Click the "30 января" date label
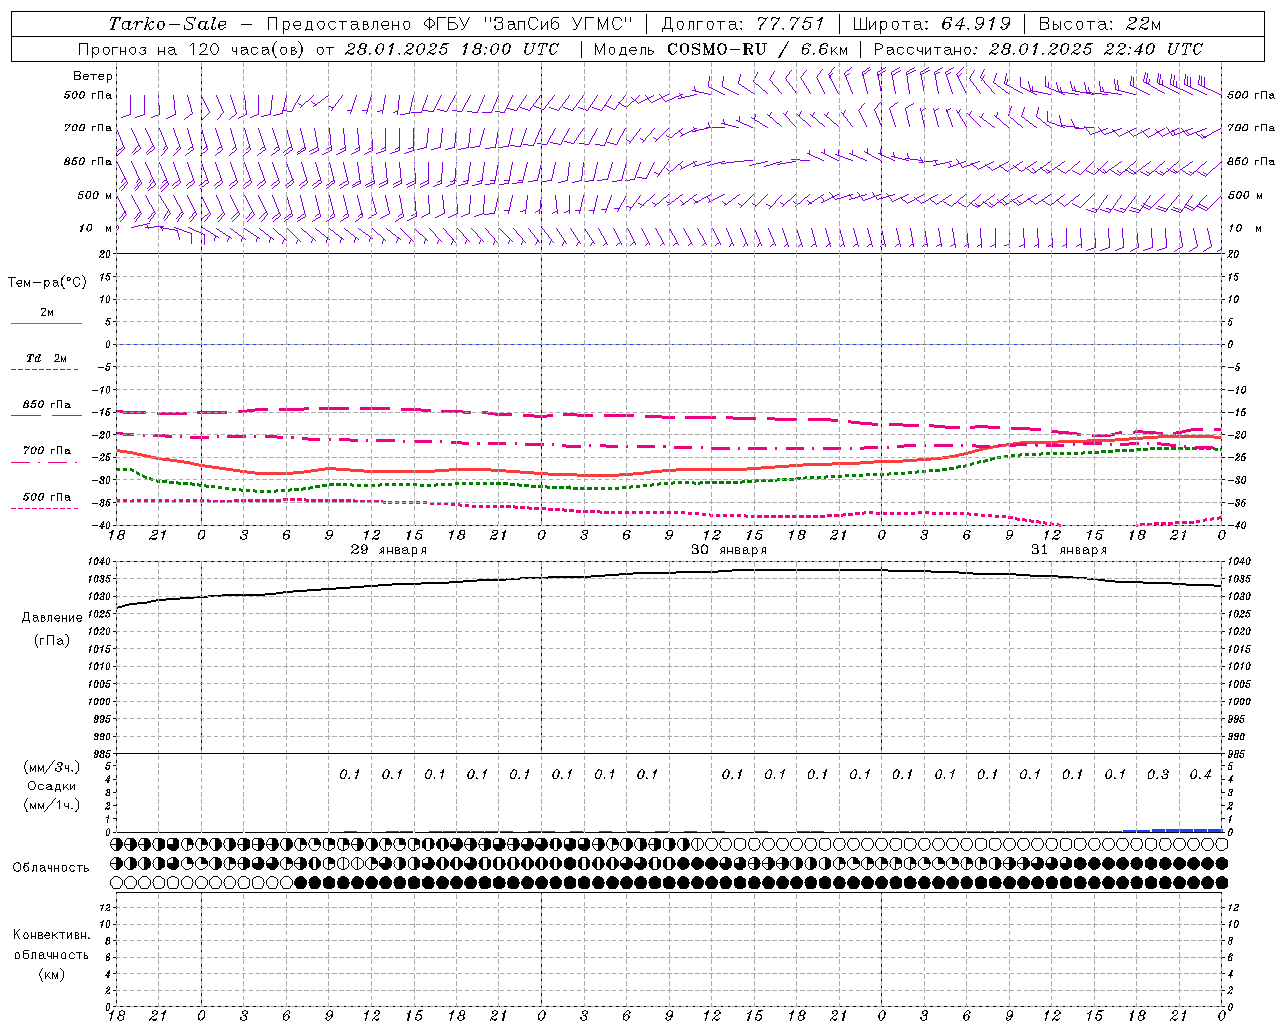 729,550
